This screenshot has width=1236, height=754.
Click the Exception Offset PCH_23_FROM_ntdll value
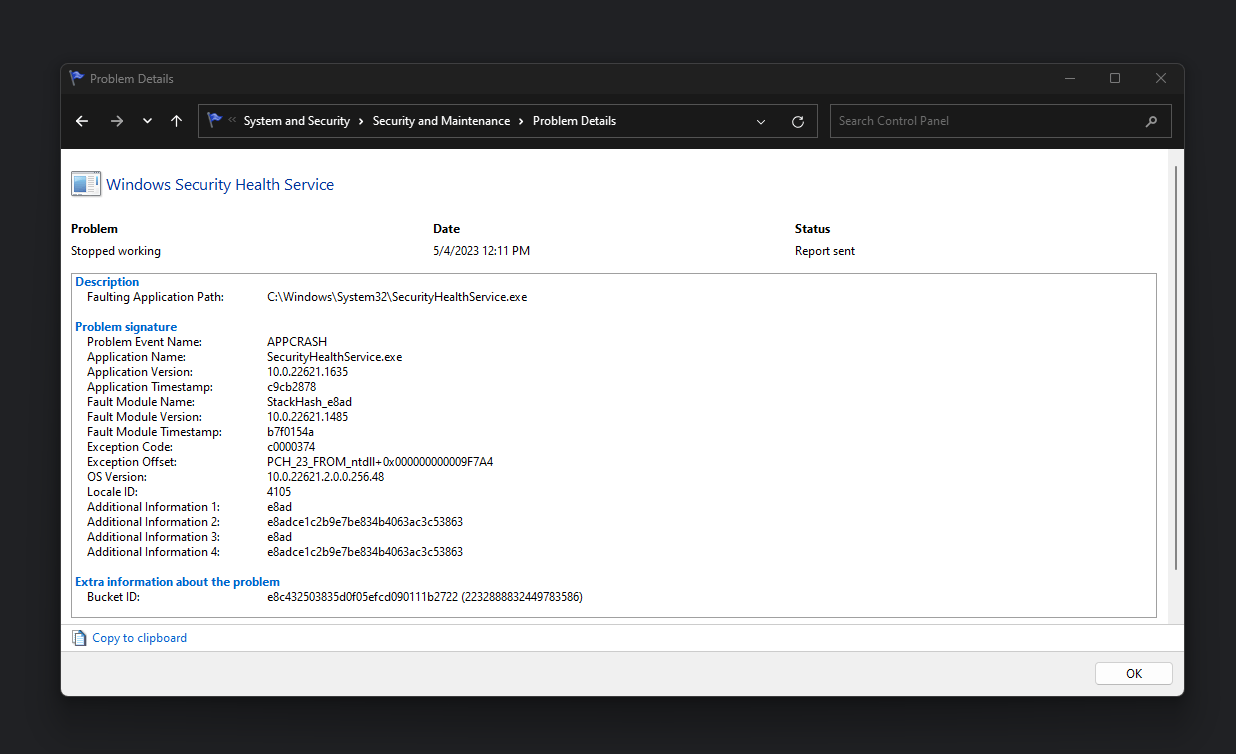pyautogui.click(x=380, y=462)
